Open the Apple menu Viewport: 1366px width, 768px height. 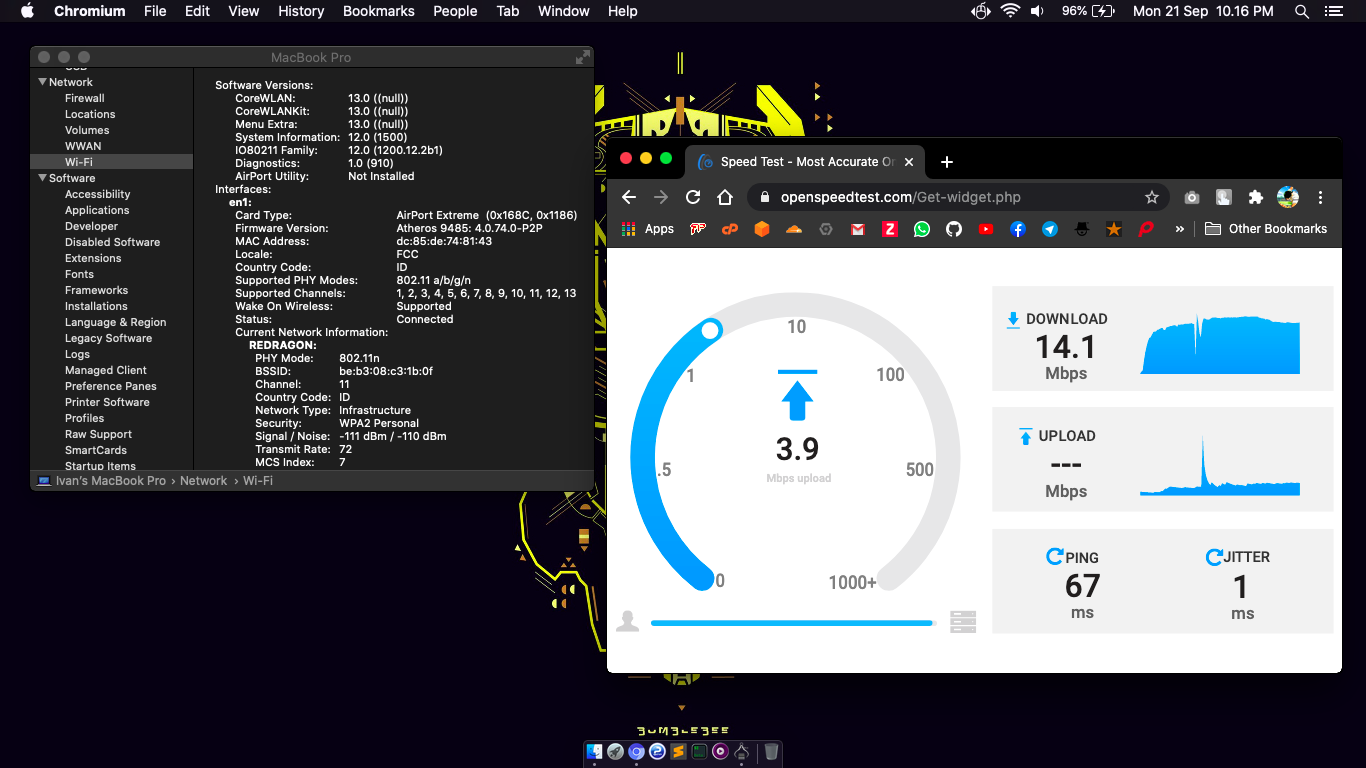click(x=27, y=11)
